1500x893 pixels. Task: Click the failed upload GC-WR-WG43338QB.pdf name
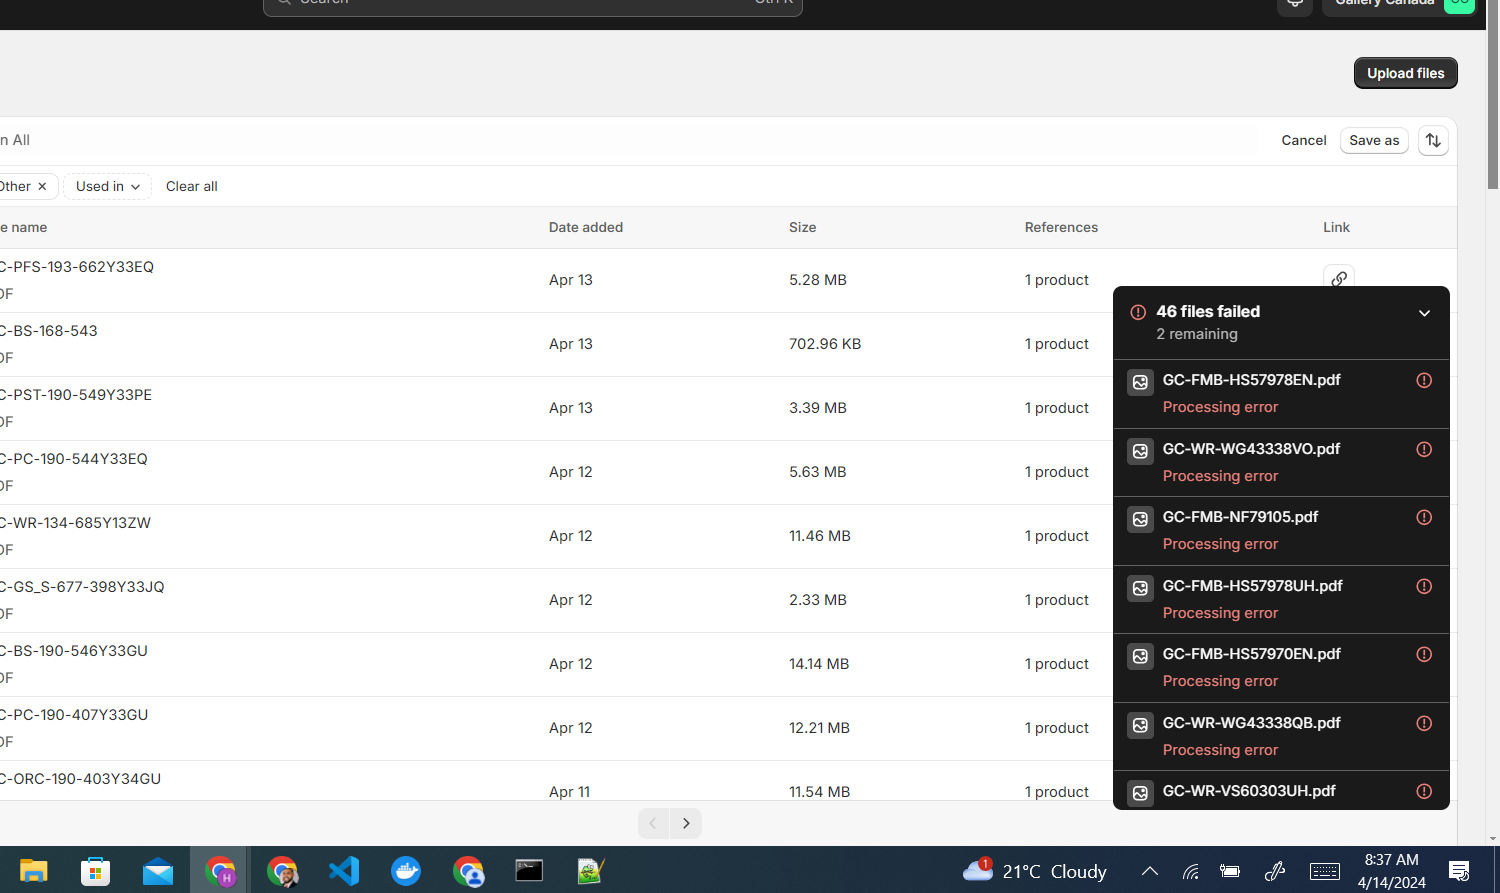pos(1251,723)
